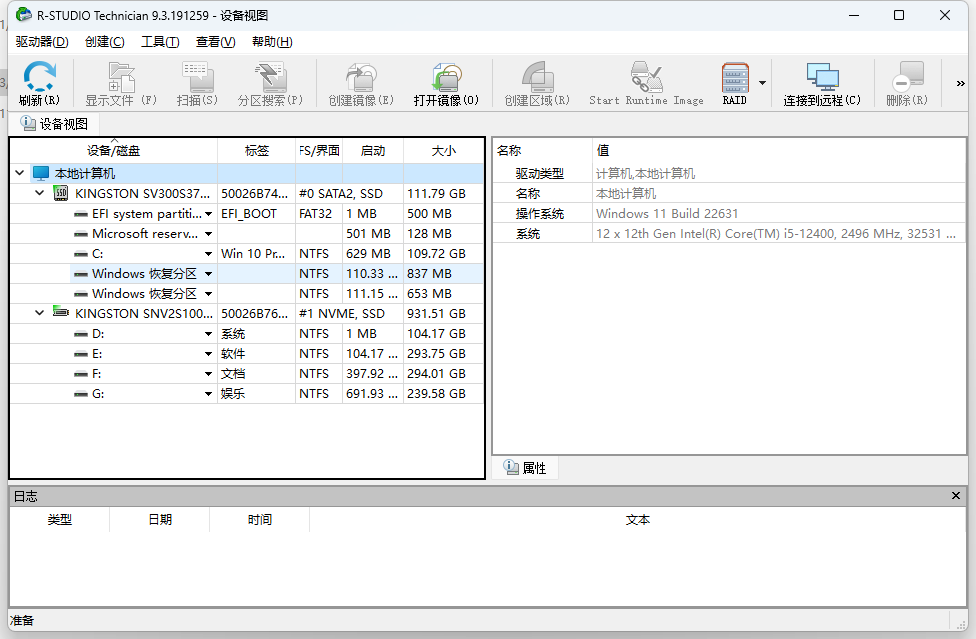Open the 驱动器(D) menu
Screen dimensions: 976x639
pos(42,42)
